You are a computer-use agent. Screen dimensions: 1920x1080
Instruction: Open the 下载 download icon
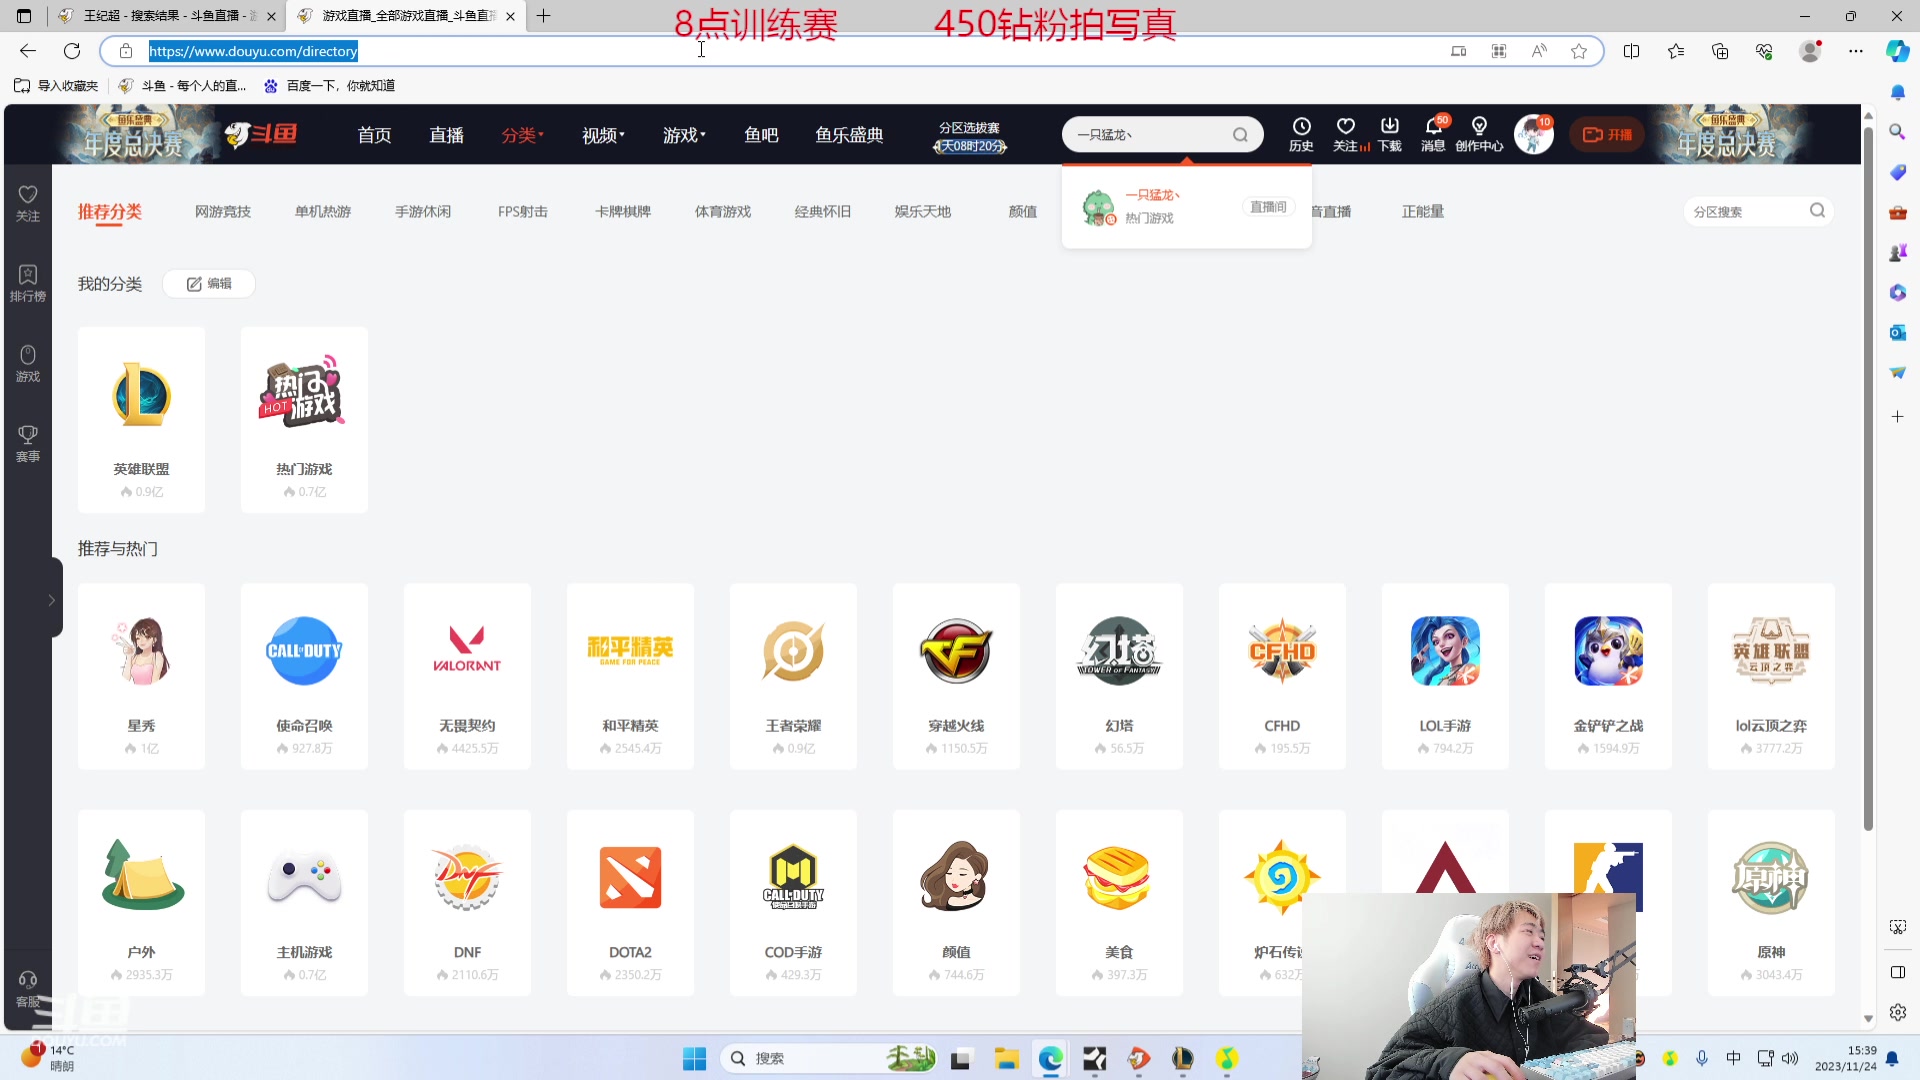pyautogui.click(x=1390, y=134)
